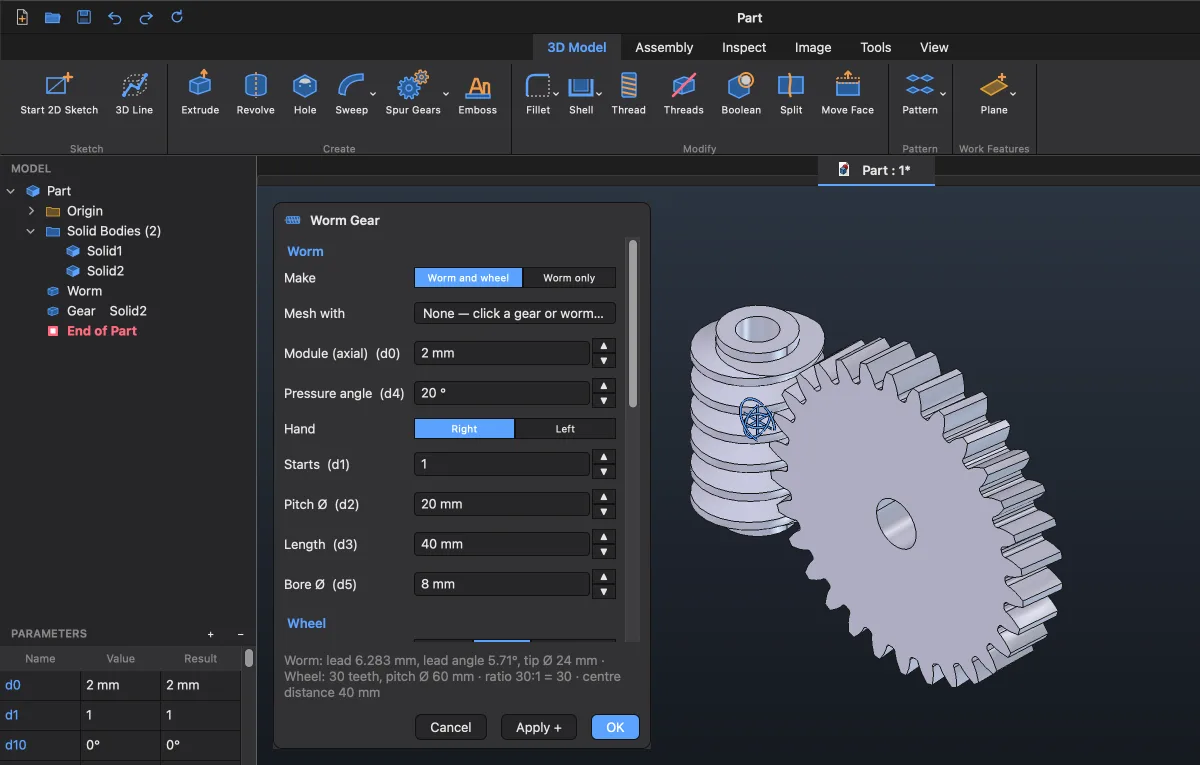Set Hand to Left
The image size is (1200, 765).
566,429
